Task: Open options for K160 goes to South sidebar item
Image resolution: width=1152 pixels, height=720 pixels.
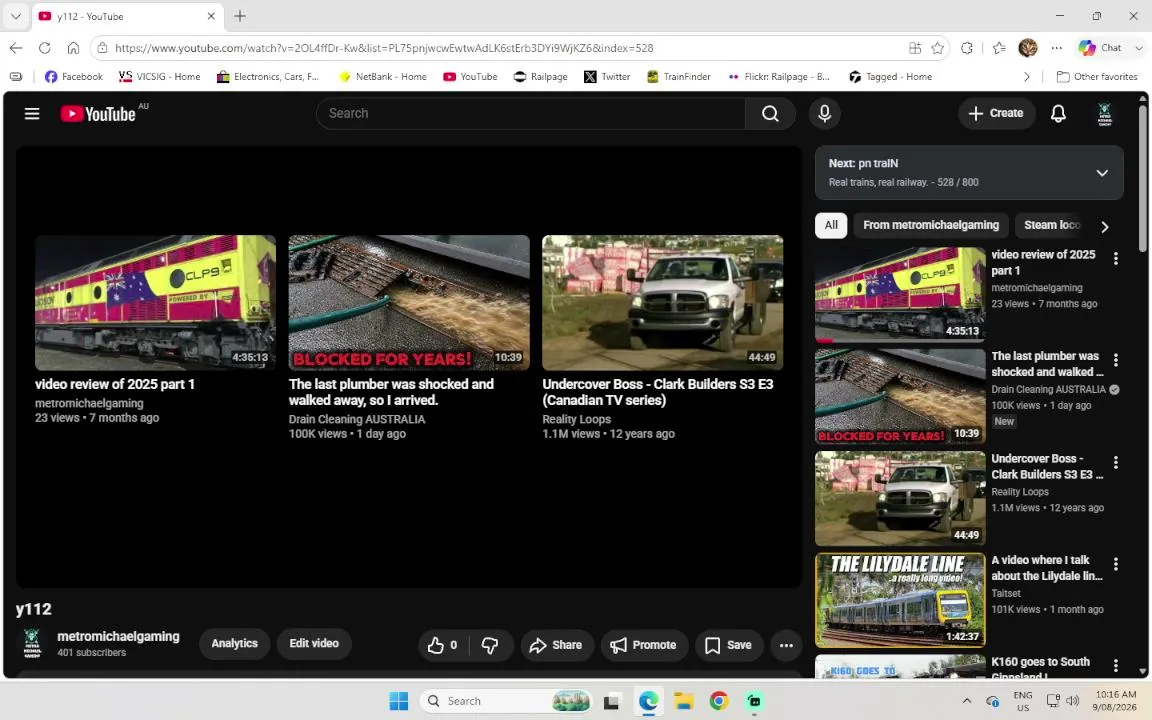Action: pos(1115,665)
